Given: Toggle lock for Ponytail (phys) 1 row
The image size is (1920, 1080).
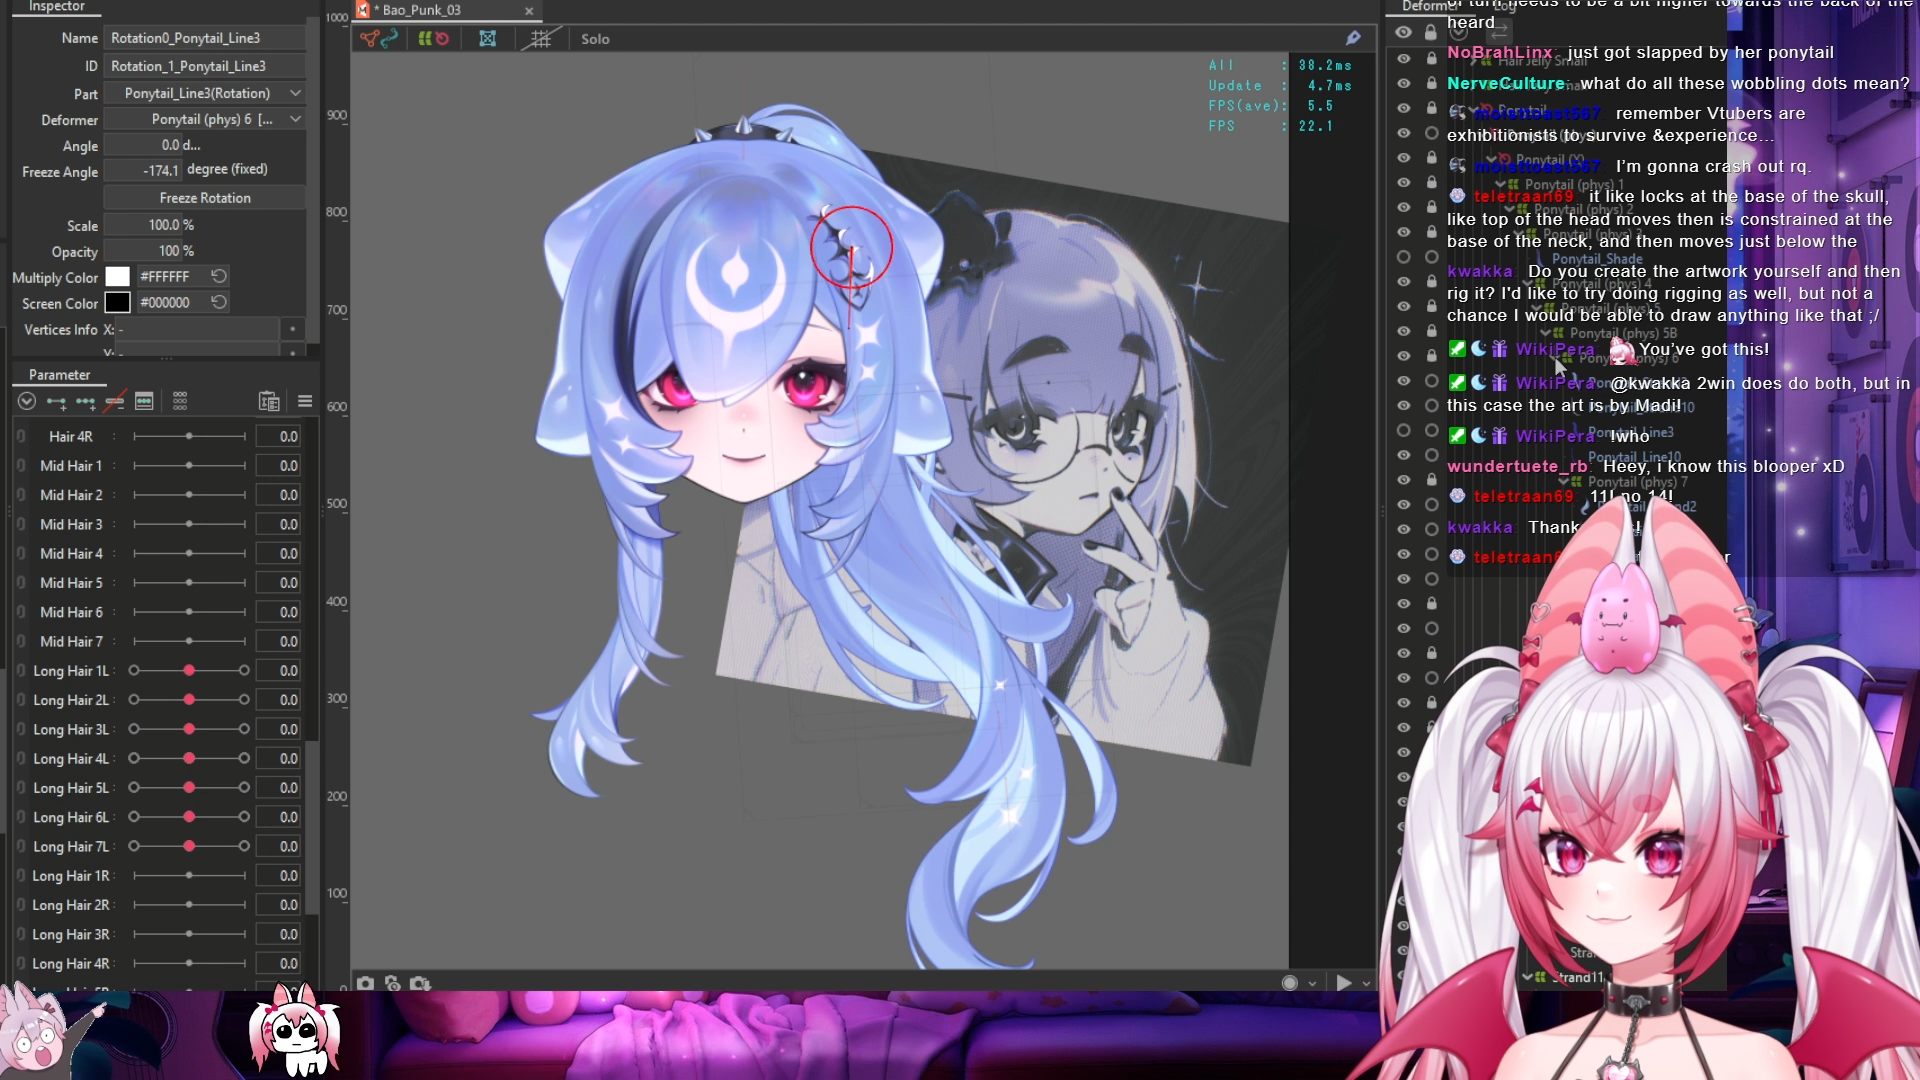Looking at the screenshot, I should [1432, 183].
